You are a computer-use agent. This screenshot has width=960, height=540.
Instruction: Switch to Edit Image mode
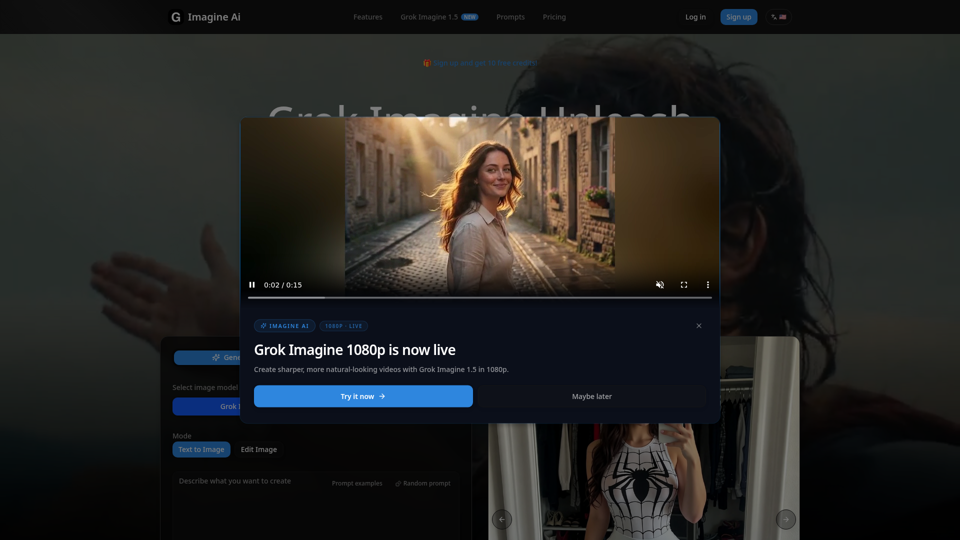pyautogui.click(x=258, y=449)
